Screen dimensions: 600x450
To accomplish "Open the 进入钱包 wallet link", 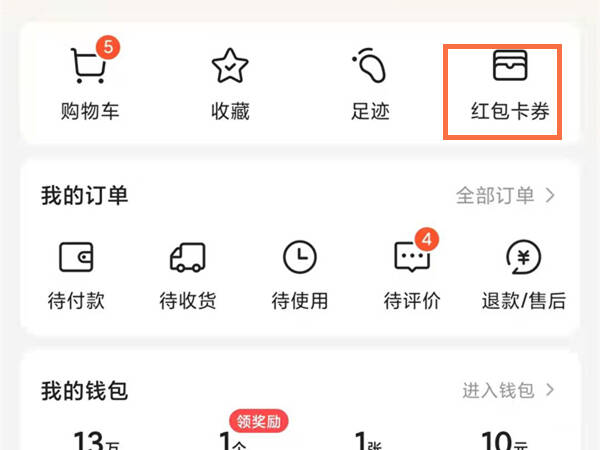I will tap(498, 390).
